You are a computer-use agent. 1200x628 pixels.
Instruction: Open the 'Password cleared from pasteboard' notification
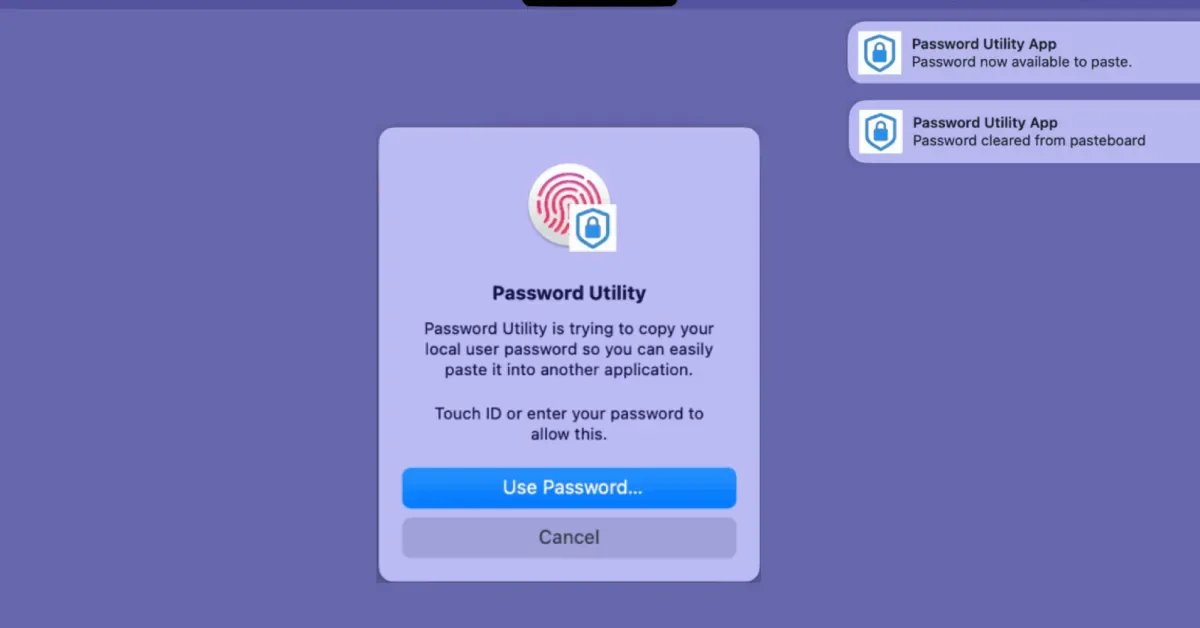[1023, 131]
